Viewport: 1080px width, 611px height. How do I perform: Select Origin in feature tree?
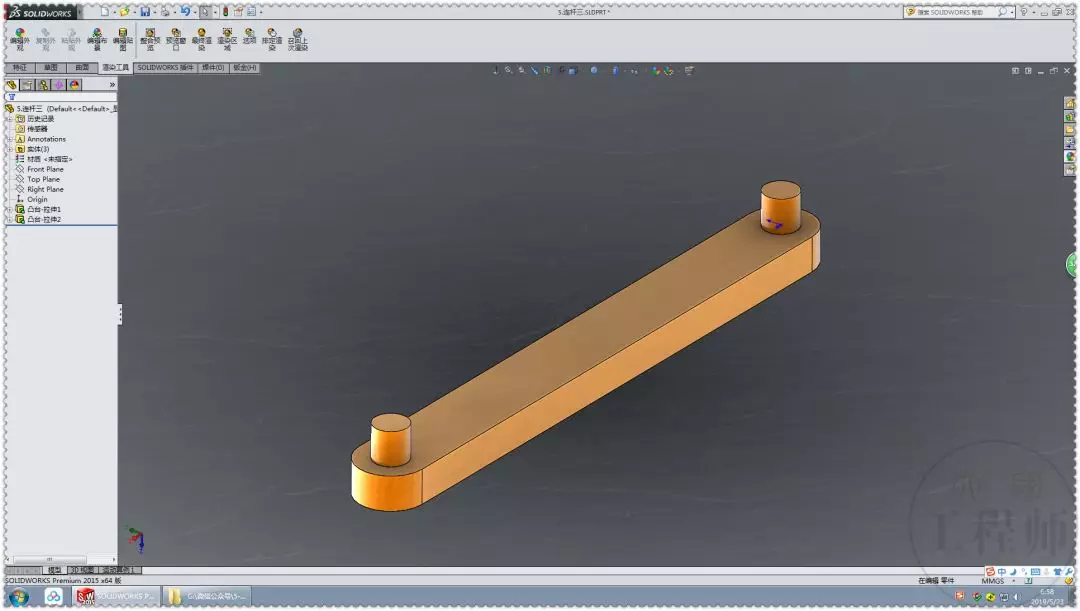click(37, 199)
